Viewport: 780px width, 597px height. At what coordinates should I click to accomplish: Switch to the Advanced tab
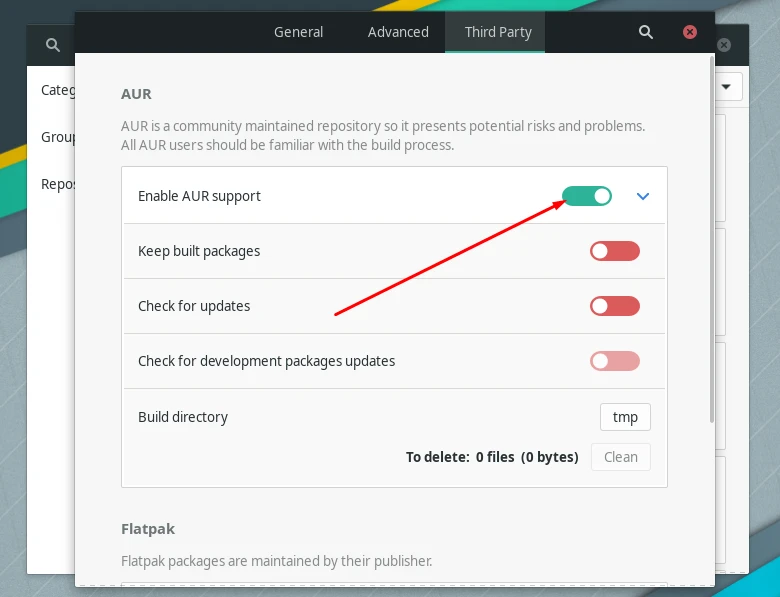[x=398, y=32]
